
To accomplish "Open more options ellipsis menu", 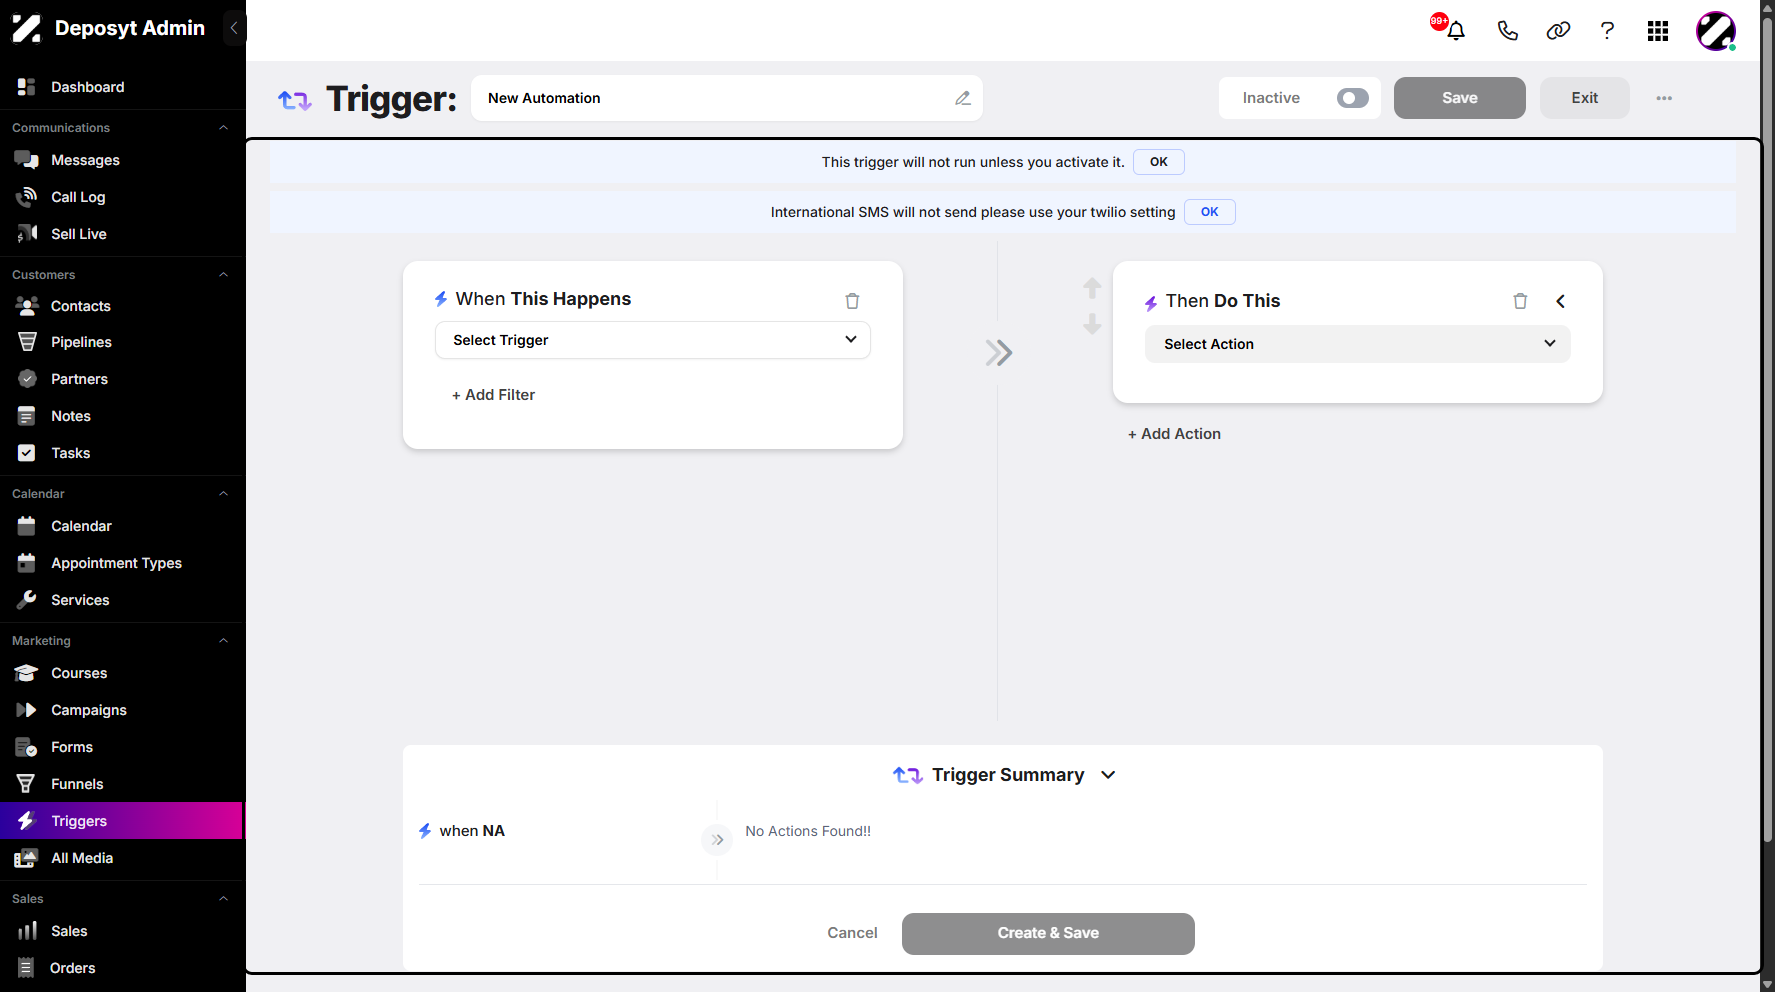I will point(1664,98).
